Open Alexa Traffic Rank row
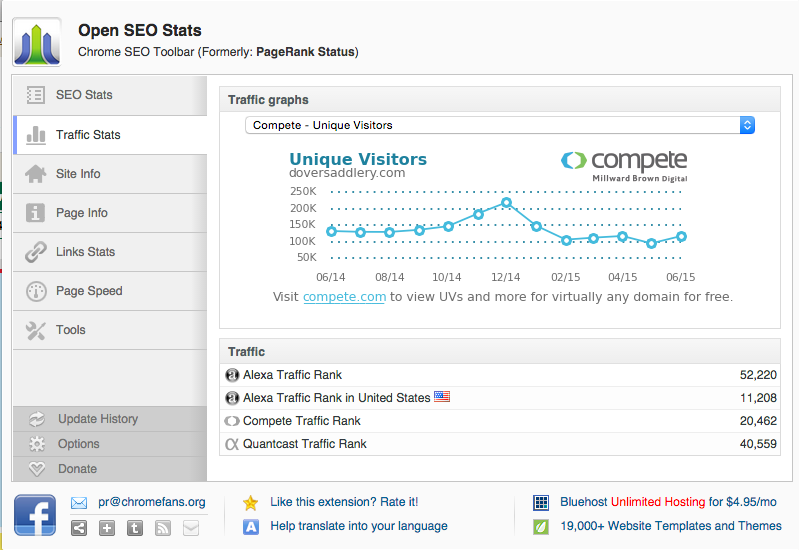Viewport: 799px width, 550px height. tap(500, 375)
